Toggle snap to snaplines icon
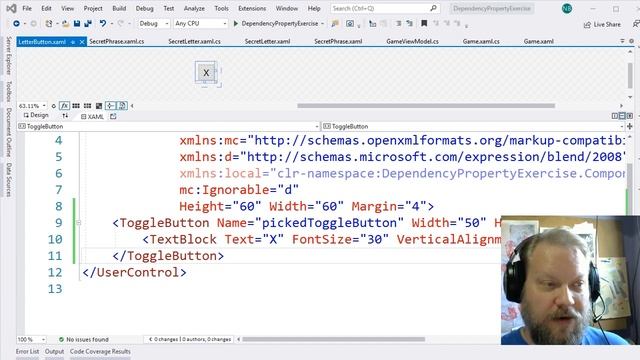 coord(110,106)
